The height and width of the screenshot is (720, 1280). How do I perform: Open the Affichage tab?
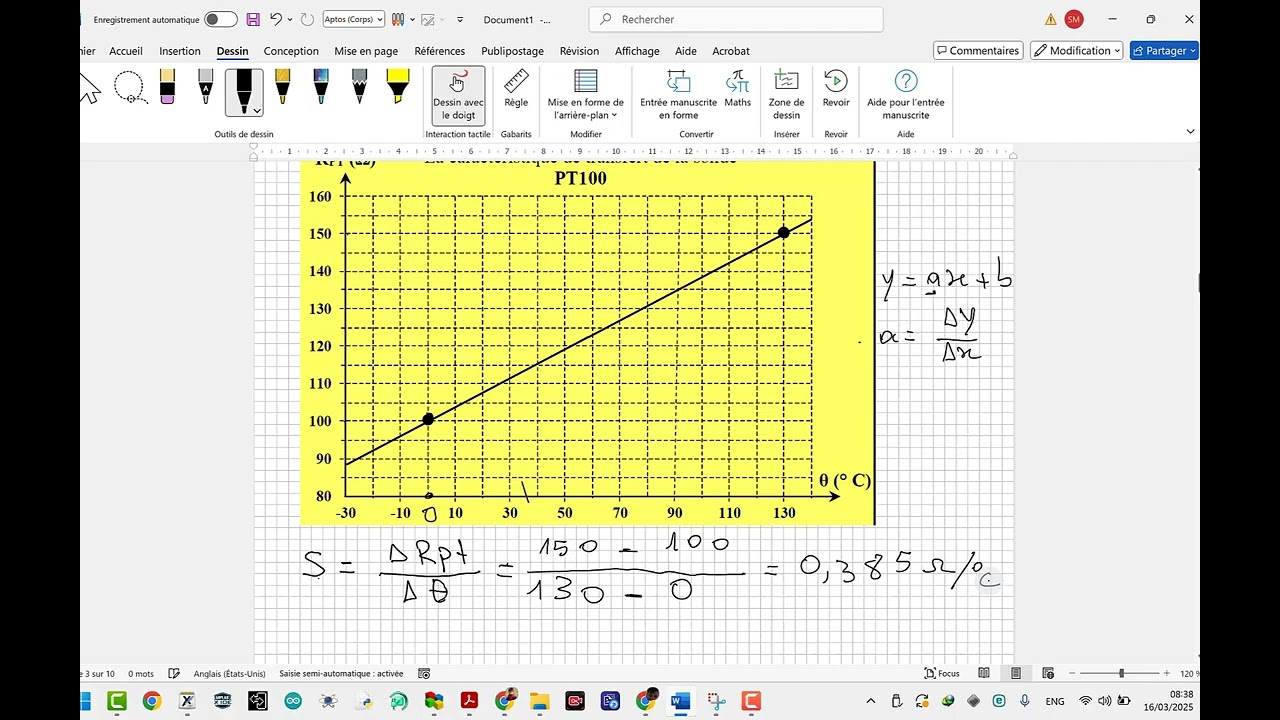pyautogui.click(x=637, y=51)
